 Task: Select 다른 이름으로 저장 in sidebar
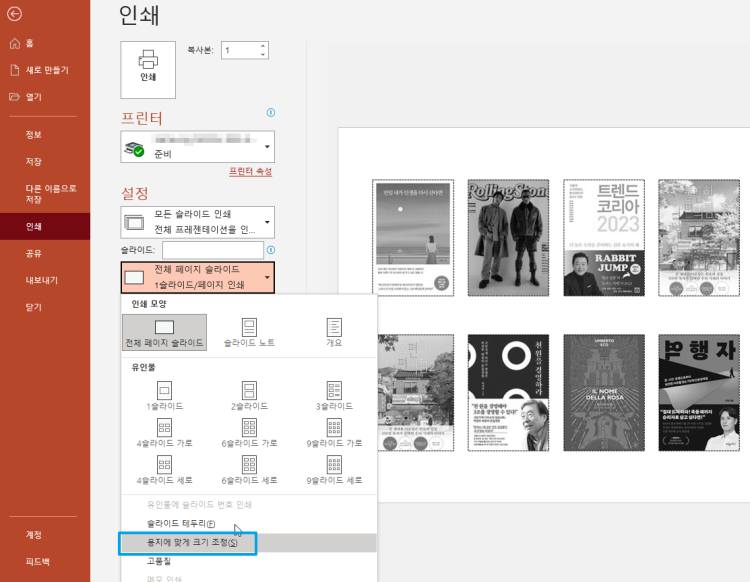(45, 194)
